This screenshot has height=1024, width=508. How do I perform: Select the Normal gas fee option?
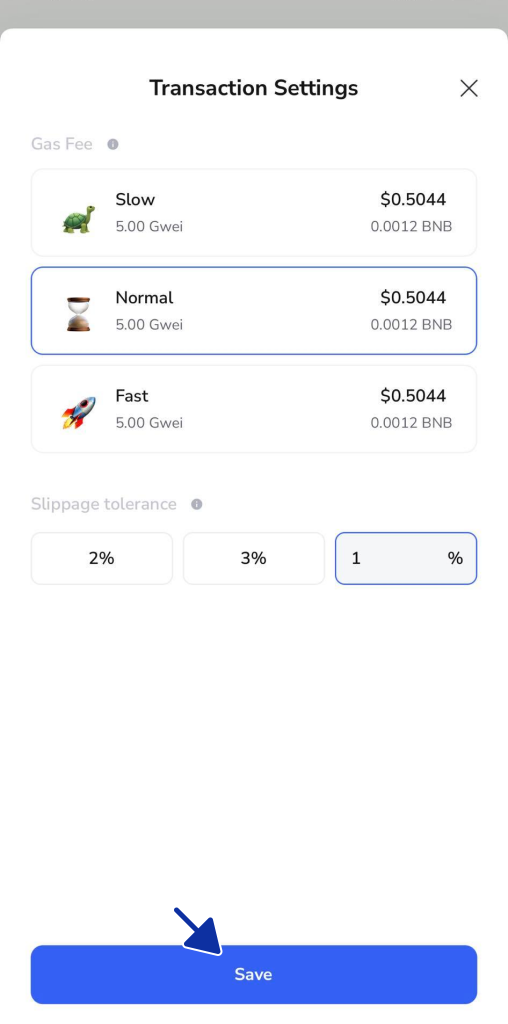[x=254, y=311]
